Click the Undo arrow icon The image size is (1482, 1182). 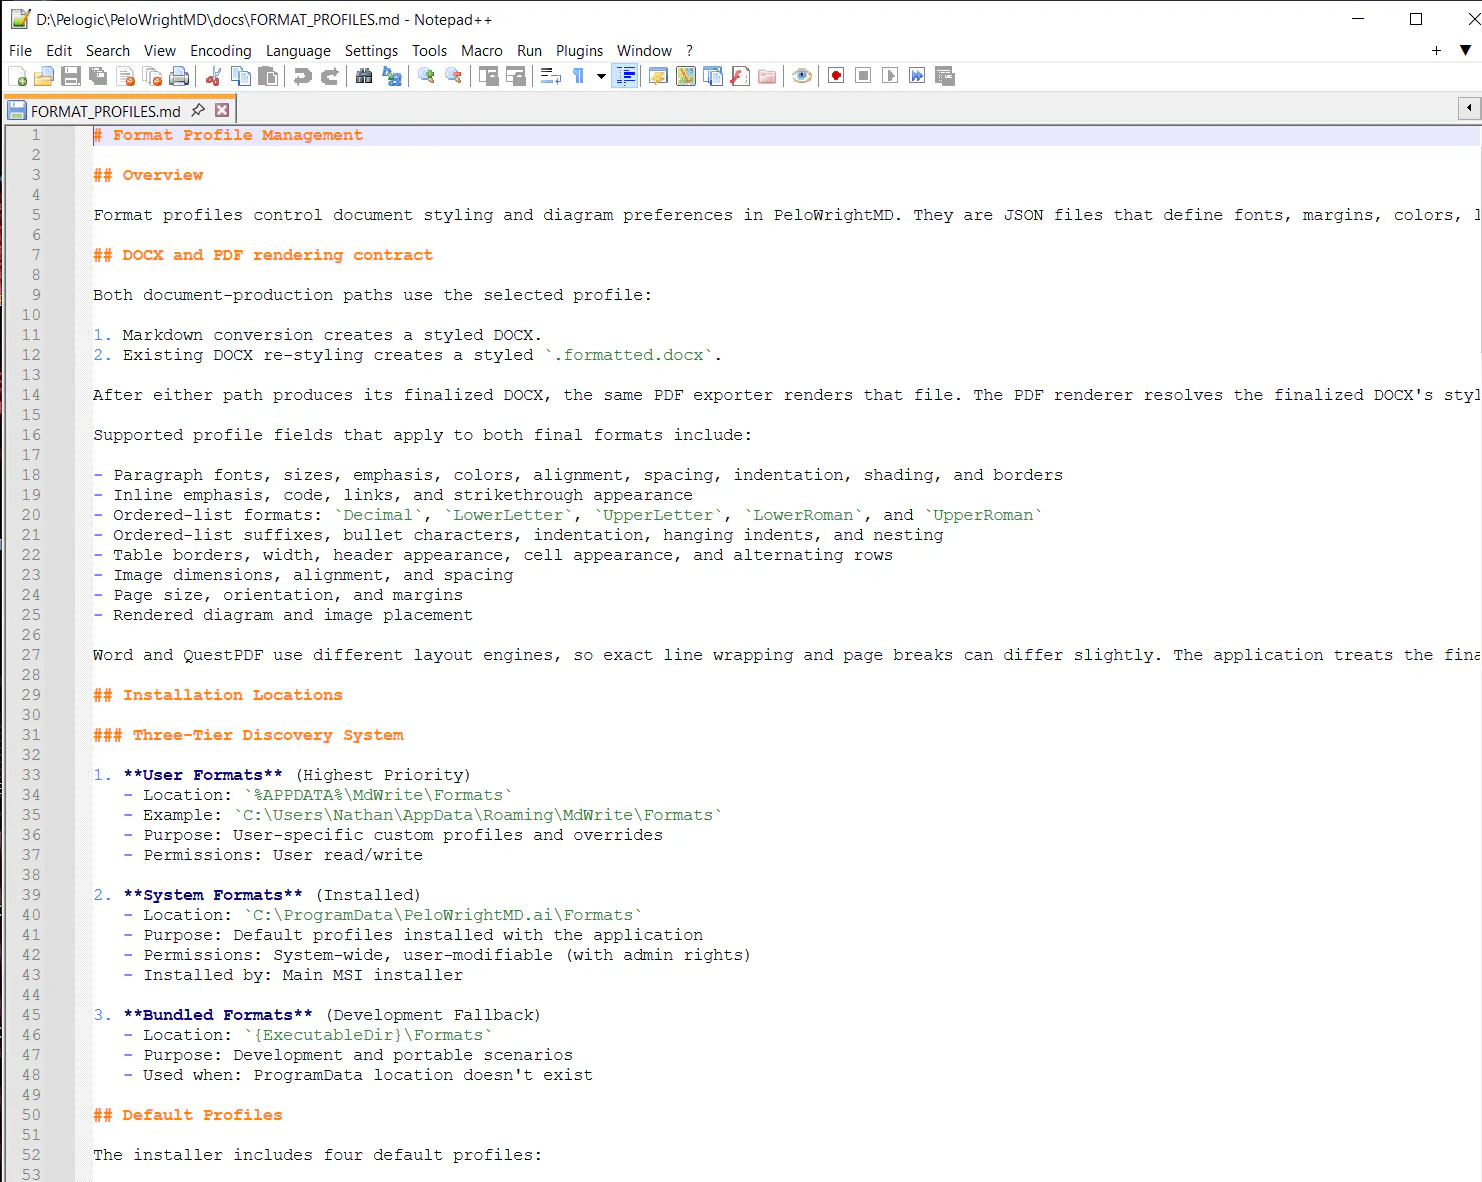302,76
